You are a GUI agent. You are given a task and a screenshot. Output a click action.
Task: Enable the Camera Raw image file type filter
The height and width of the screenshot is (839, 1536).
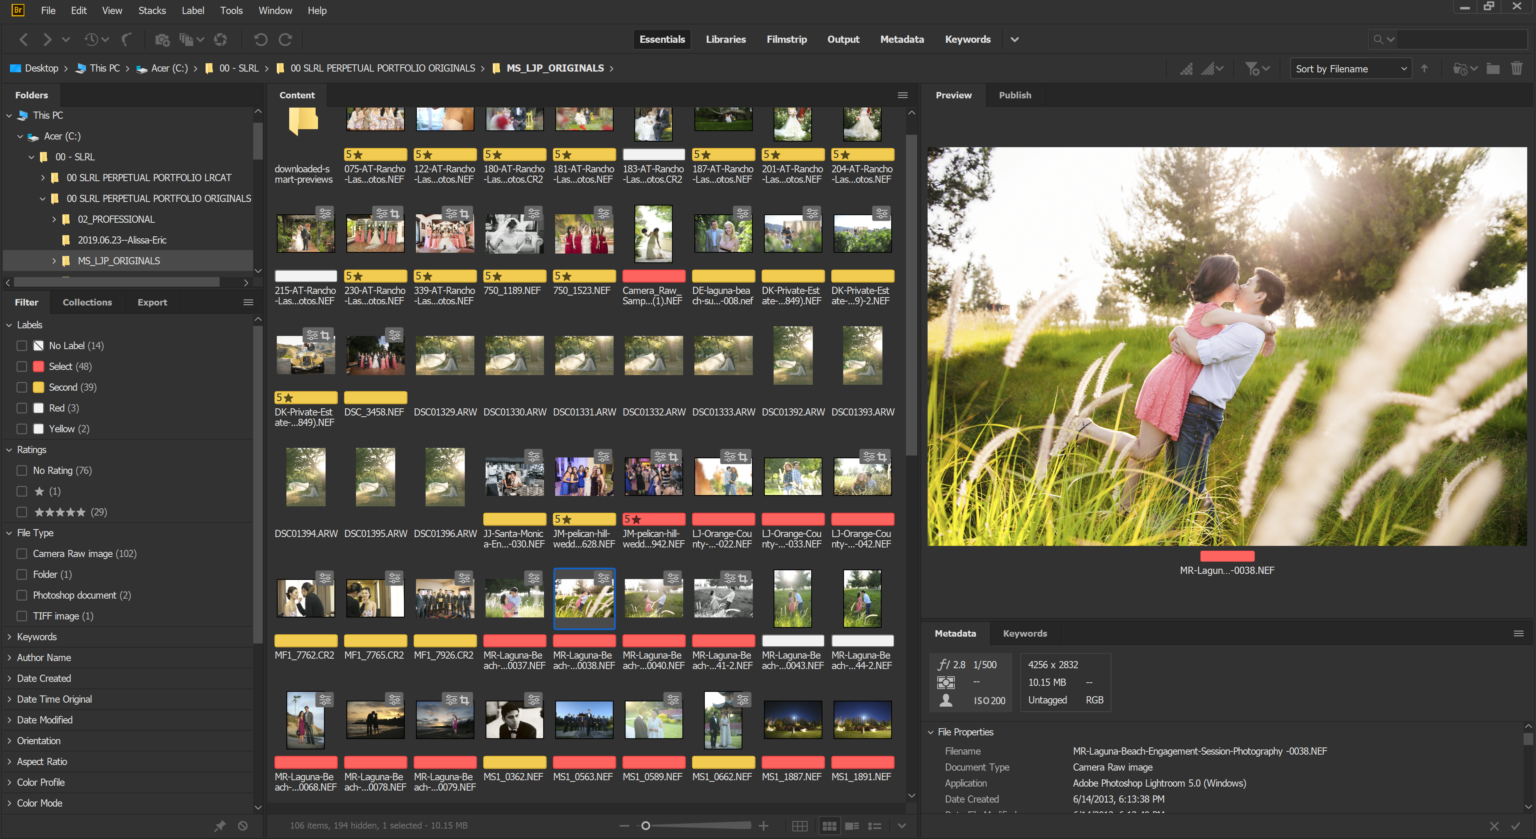click(22, 553)
